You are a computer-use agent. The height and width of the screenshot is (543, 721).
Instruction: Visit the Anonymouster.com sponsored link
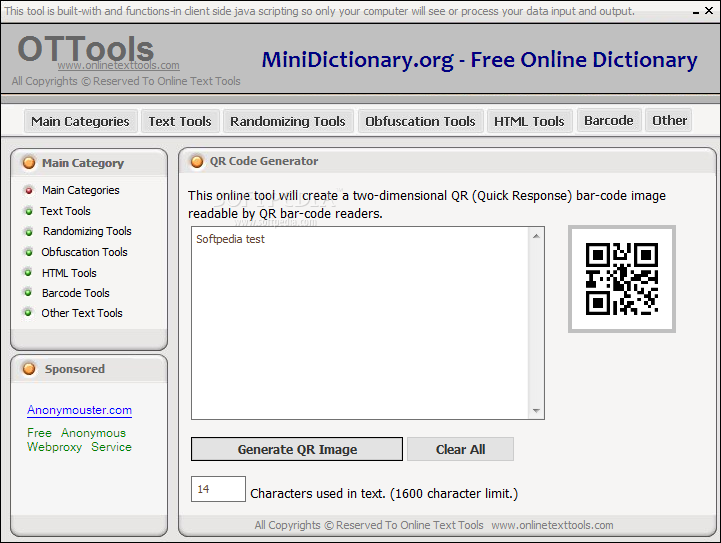click(80, 410)
